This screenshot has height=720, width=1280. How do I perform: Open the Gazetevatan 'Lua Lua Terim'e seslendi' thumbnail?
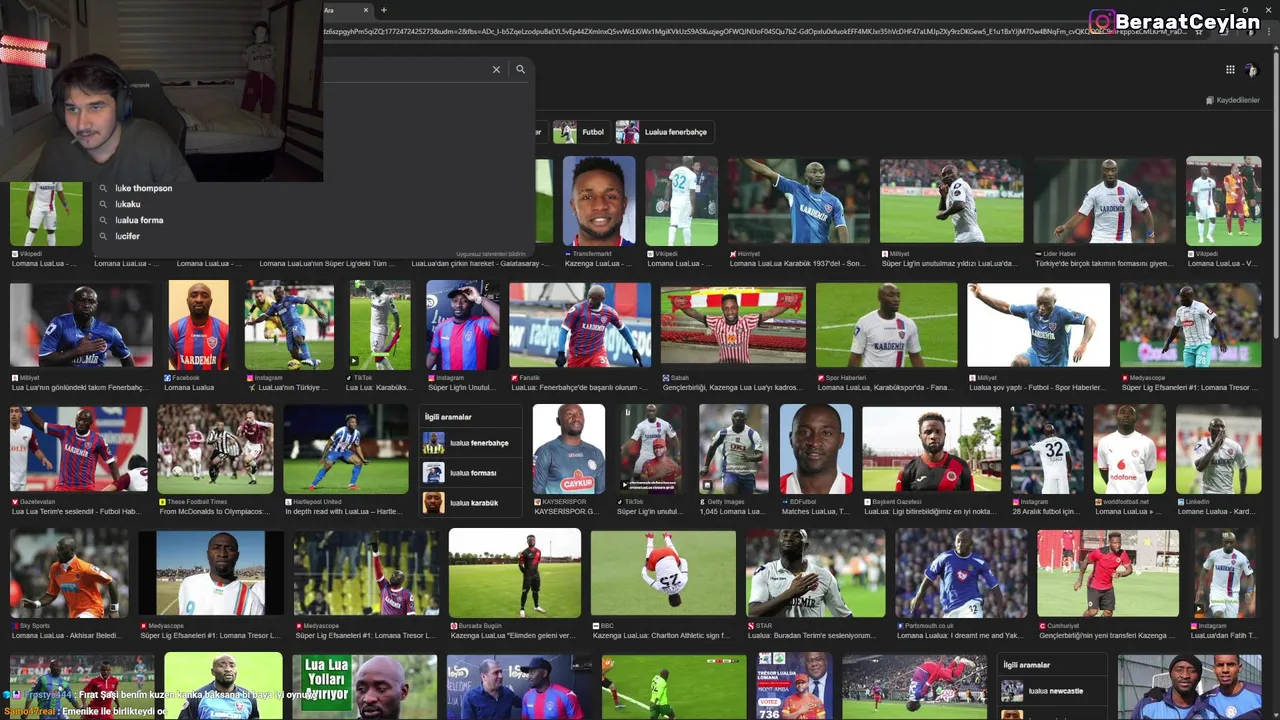coord(78,449)
